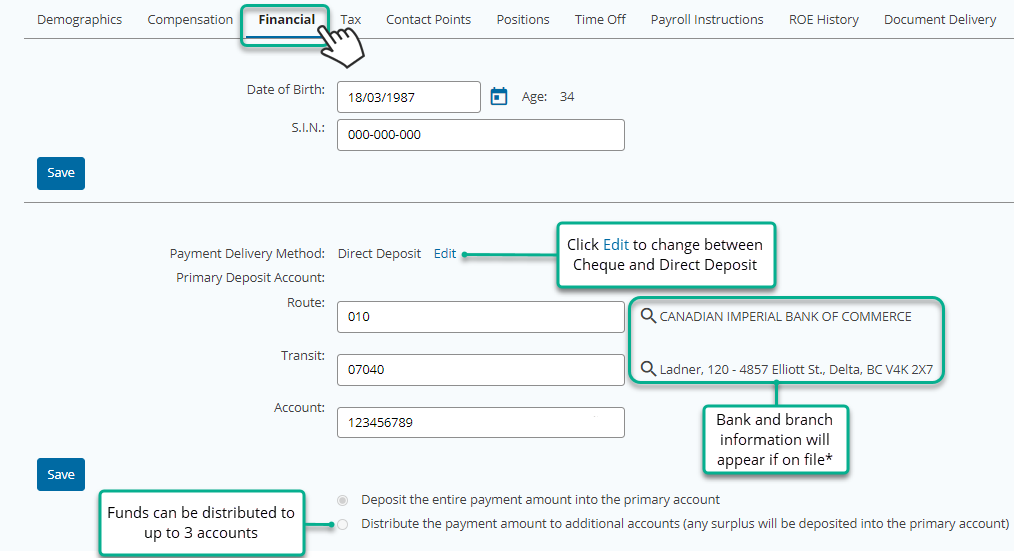Click the bank lookup magnifier beside CANADIAN IMPERIAL BANK
This screenshot has height=558, width=1014.
point(648,316)
